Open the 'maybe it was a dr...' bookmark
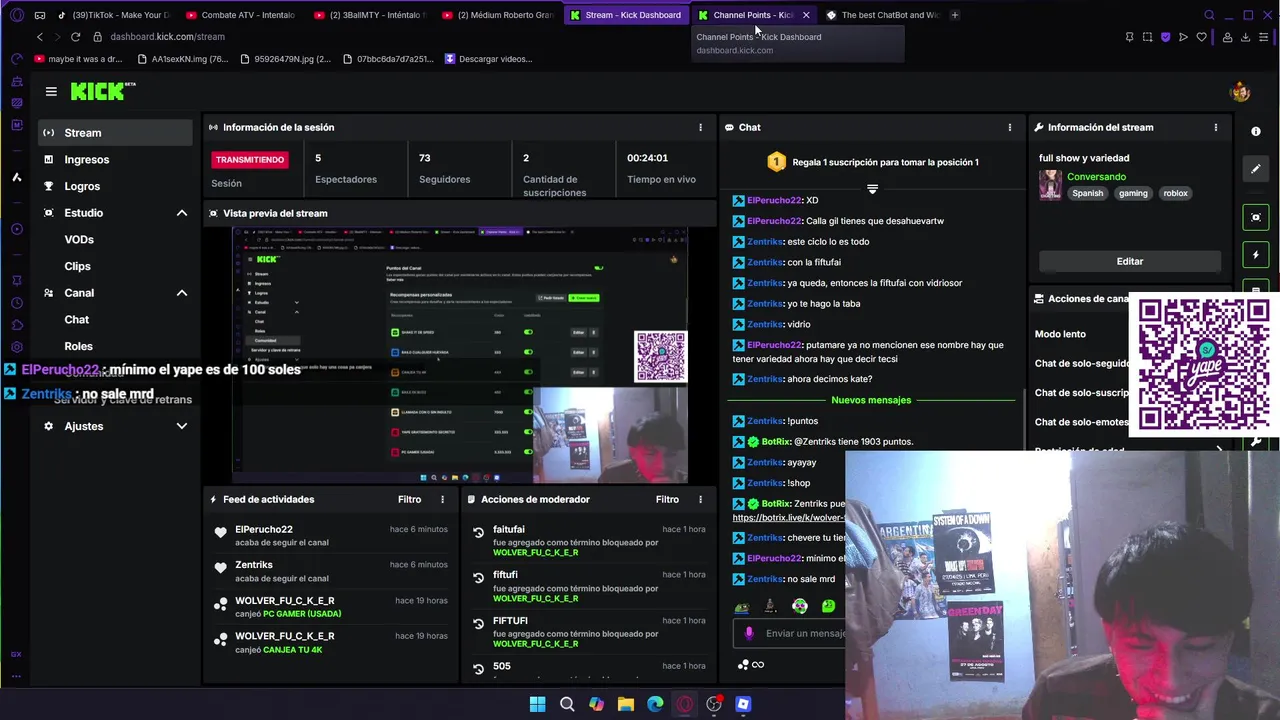Image resolution: width=1280 pixels, height=720 pixels. pyautogui.click(x=77, y=59)
